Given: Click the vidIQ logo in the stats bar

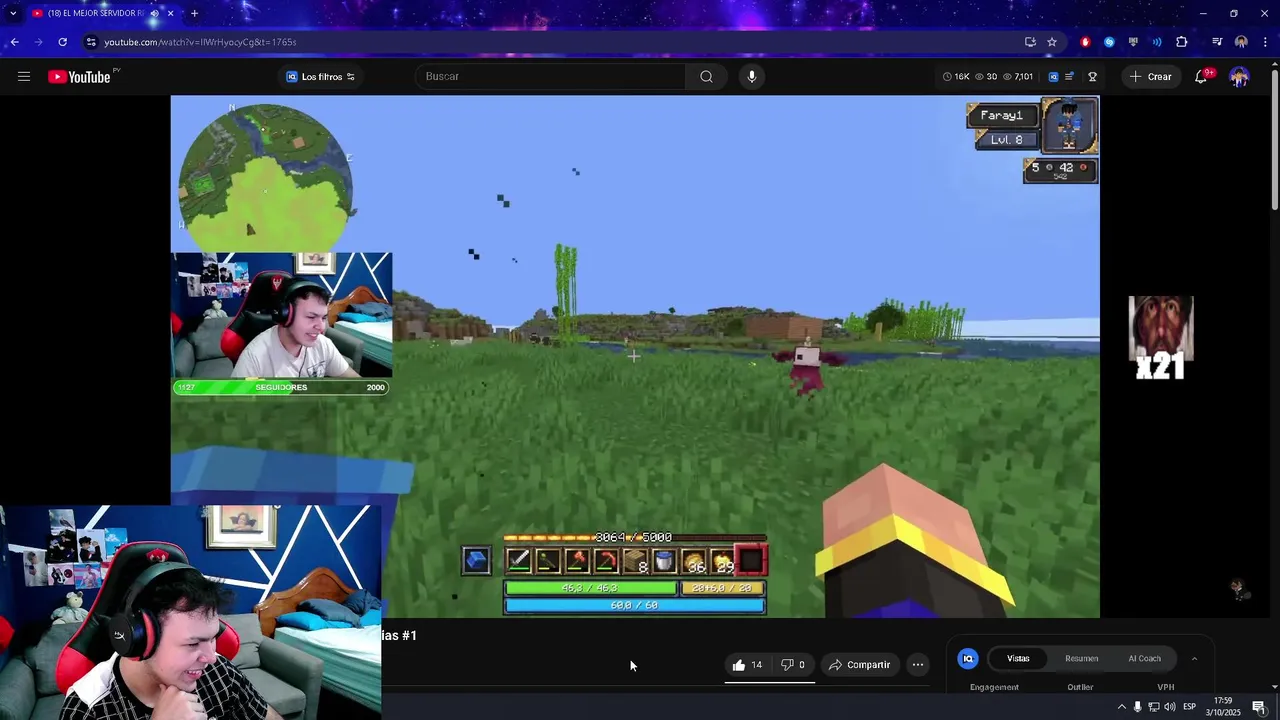Looking at the screenshot, I should (x=1053, y=77).
